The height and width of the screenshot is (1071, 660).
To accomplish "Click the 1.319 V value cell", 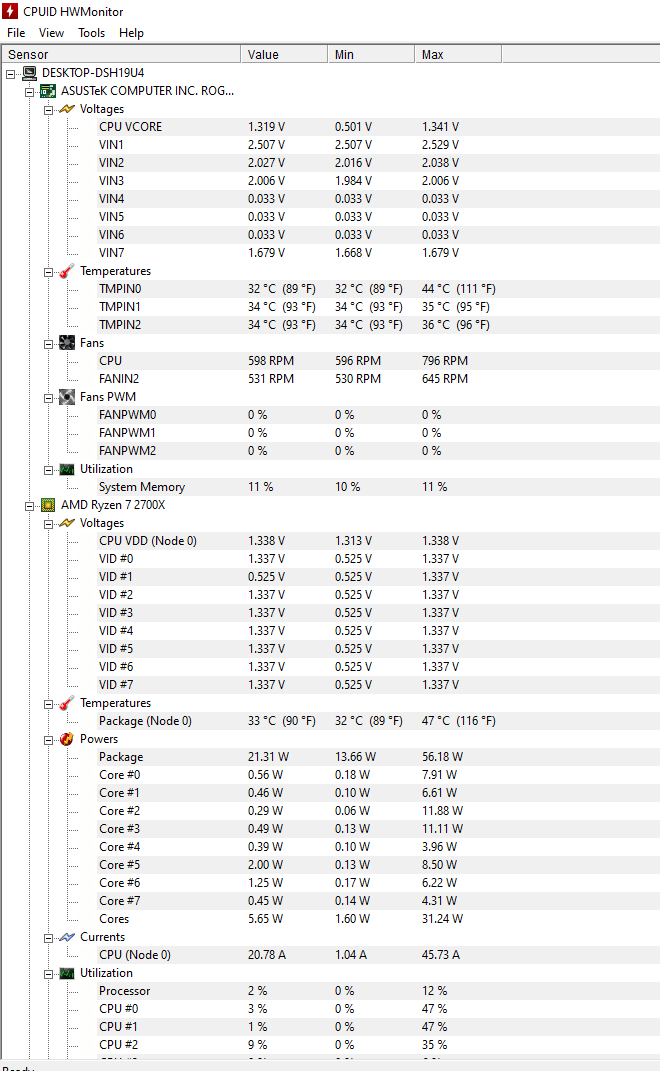I will pos(266,127).
